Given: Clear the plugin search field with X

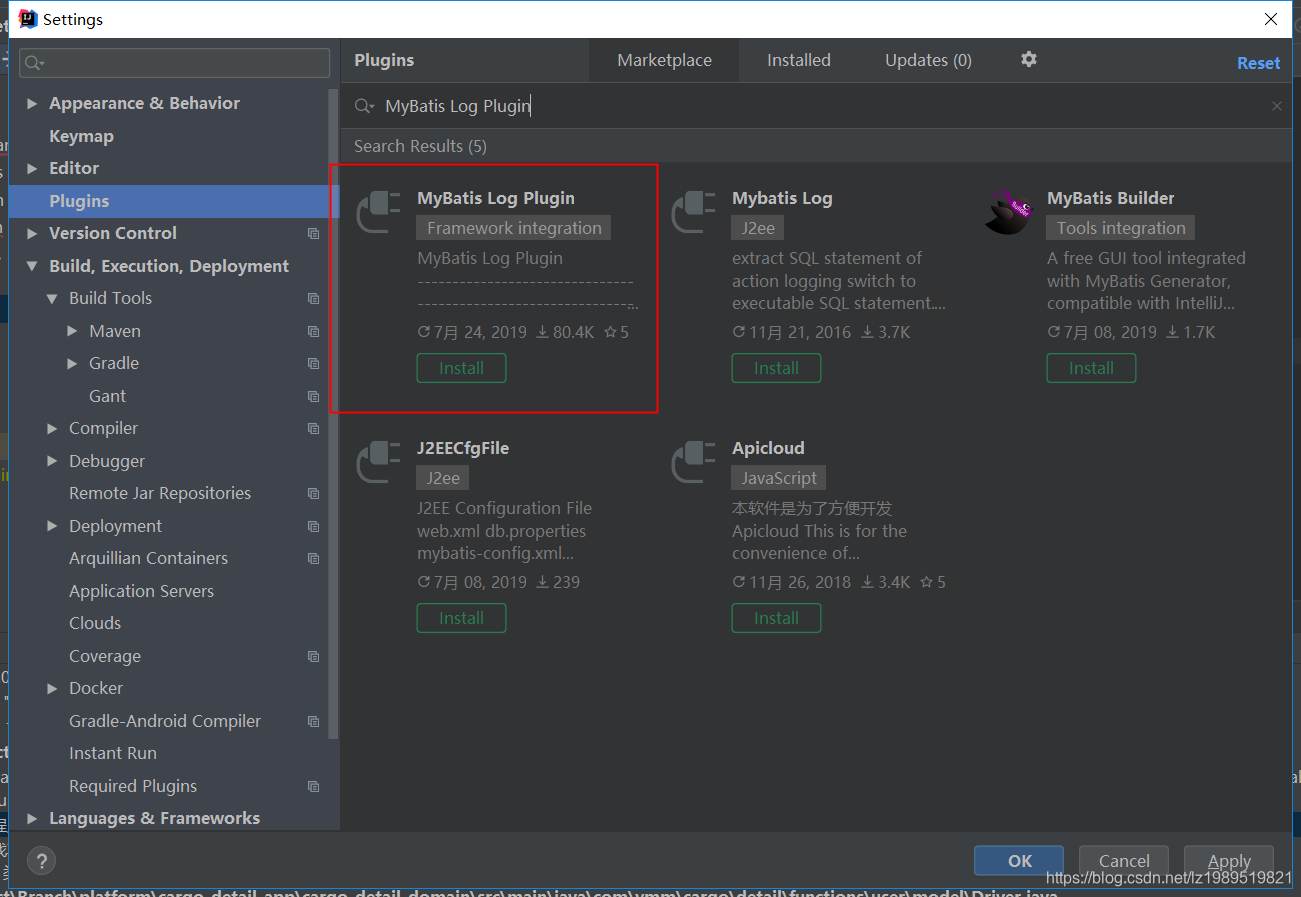Looking at the screenshot, I should pos(1276,106).
